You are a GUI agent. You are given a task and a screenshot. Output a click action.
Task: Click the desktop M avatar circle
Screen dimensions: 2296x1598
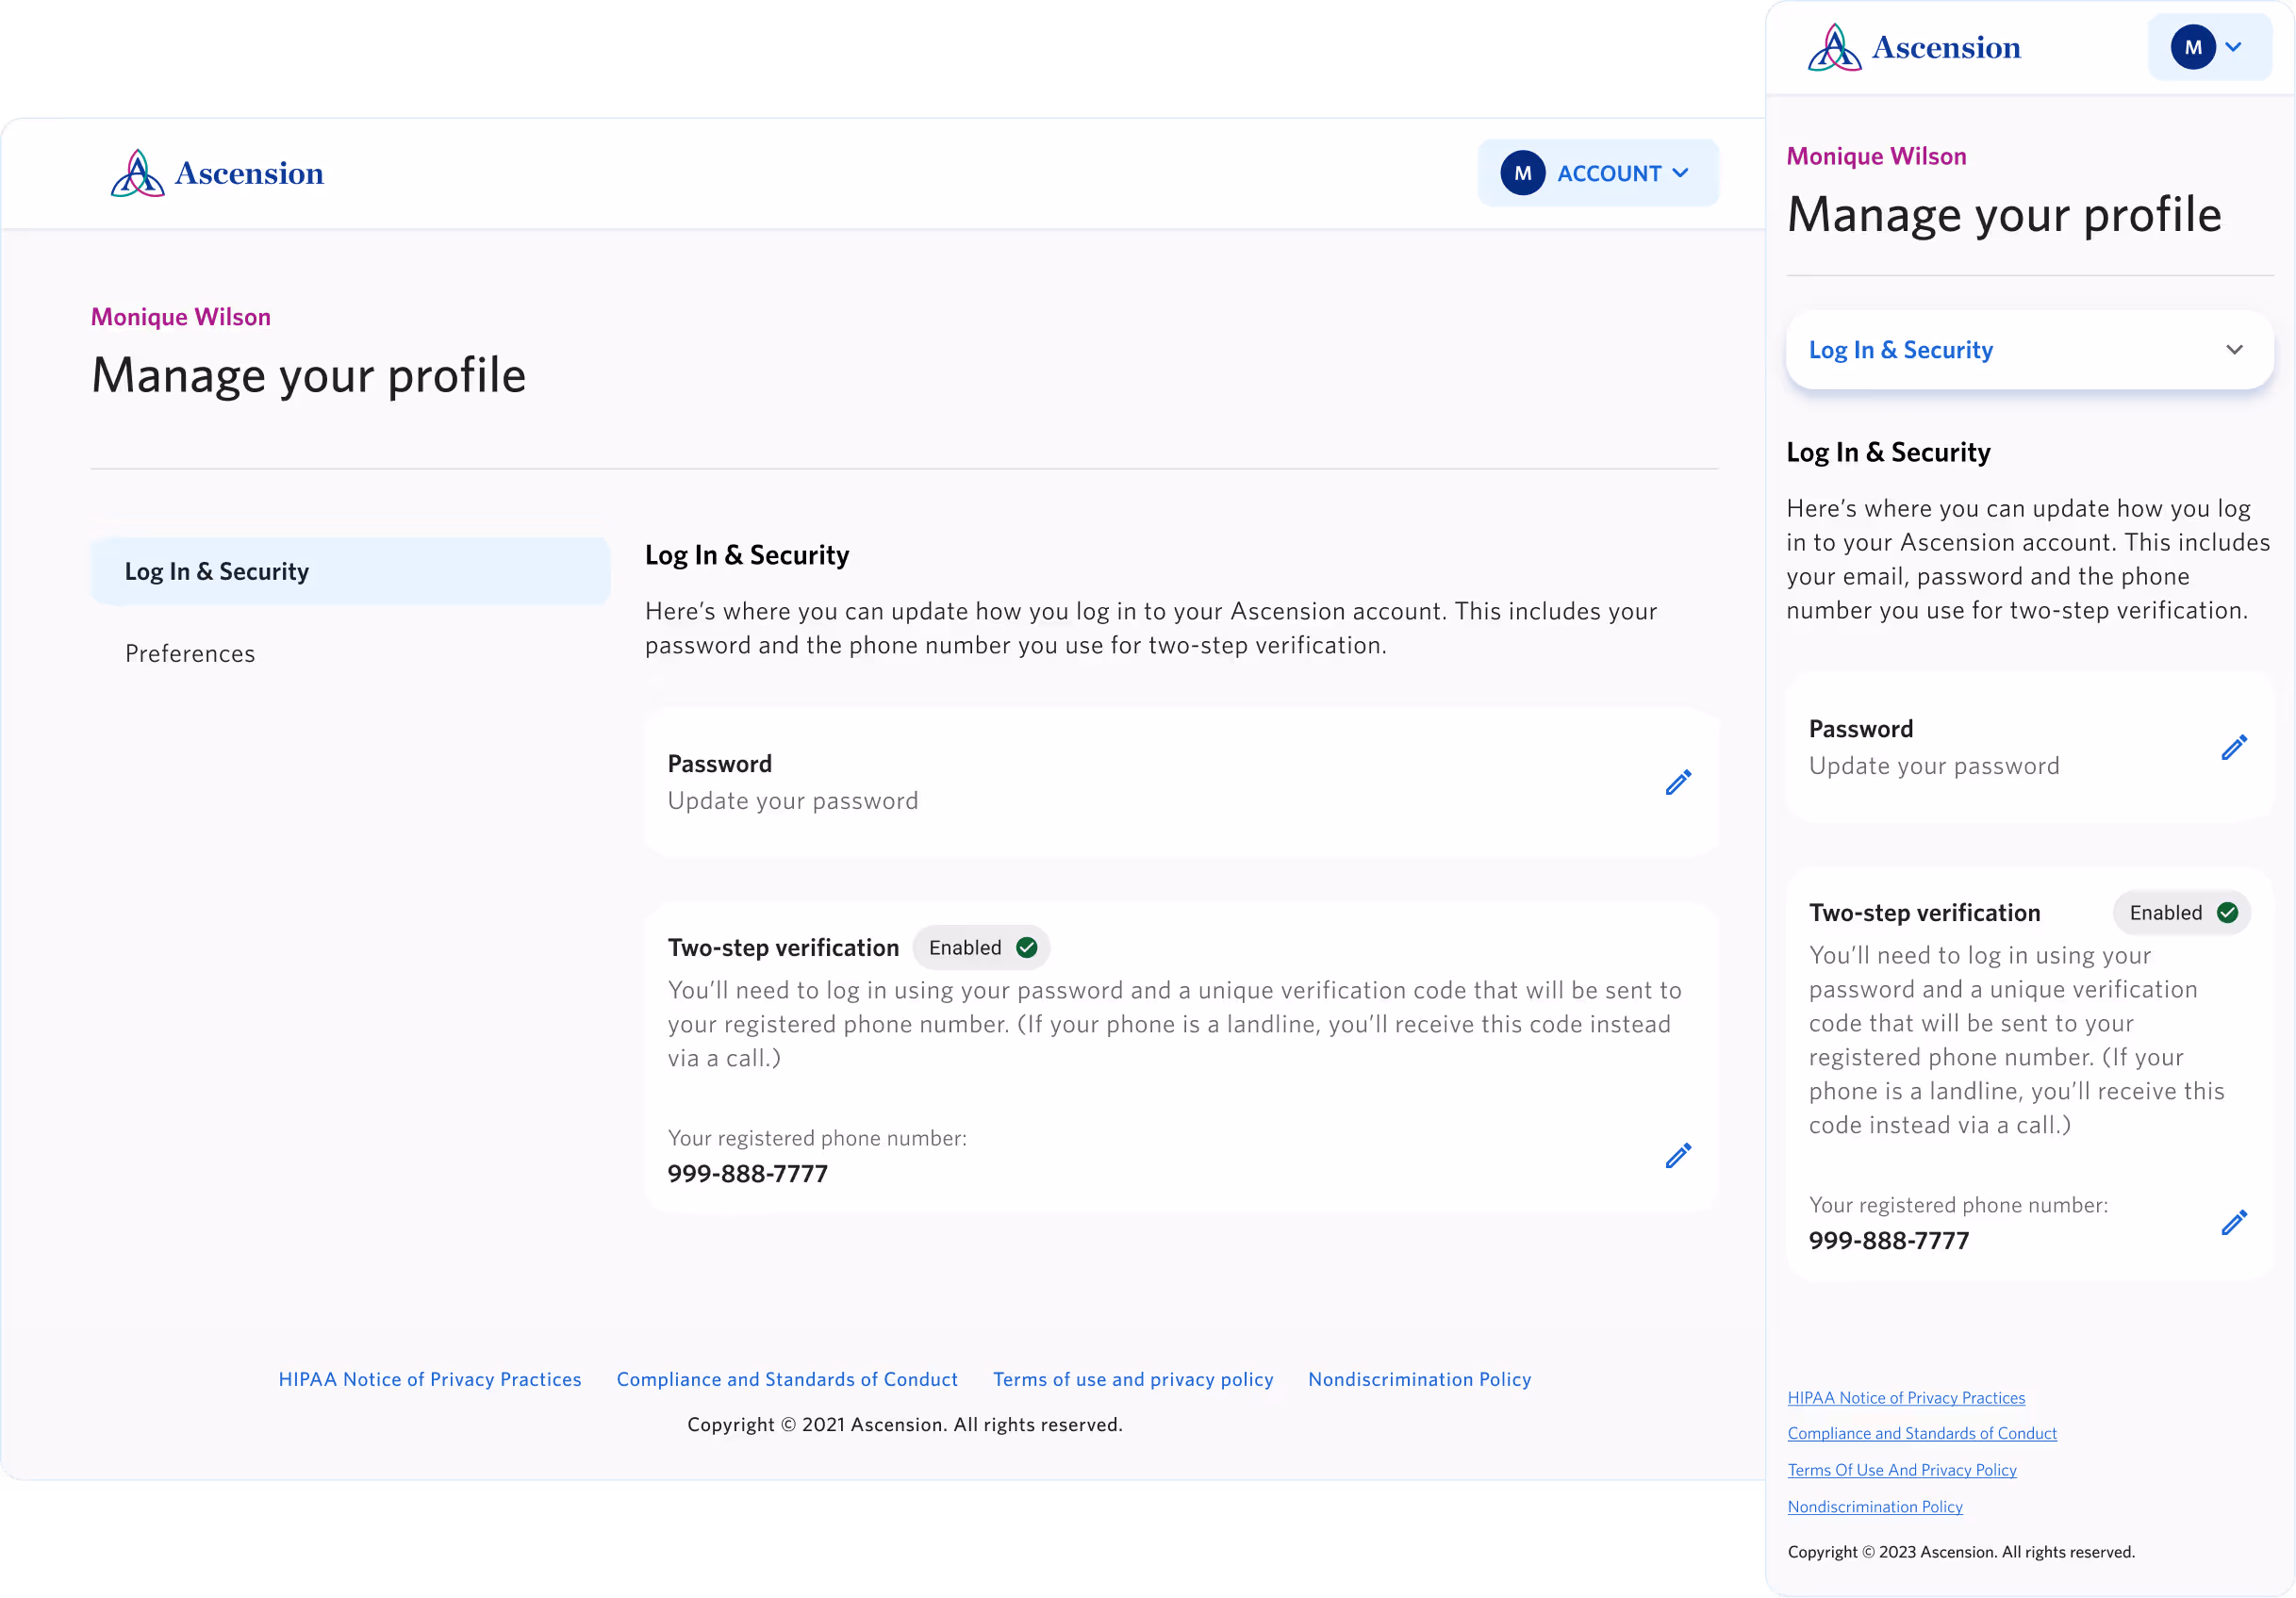pyautogui.click(x=1522, y=173)
